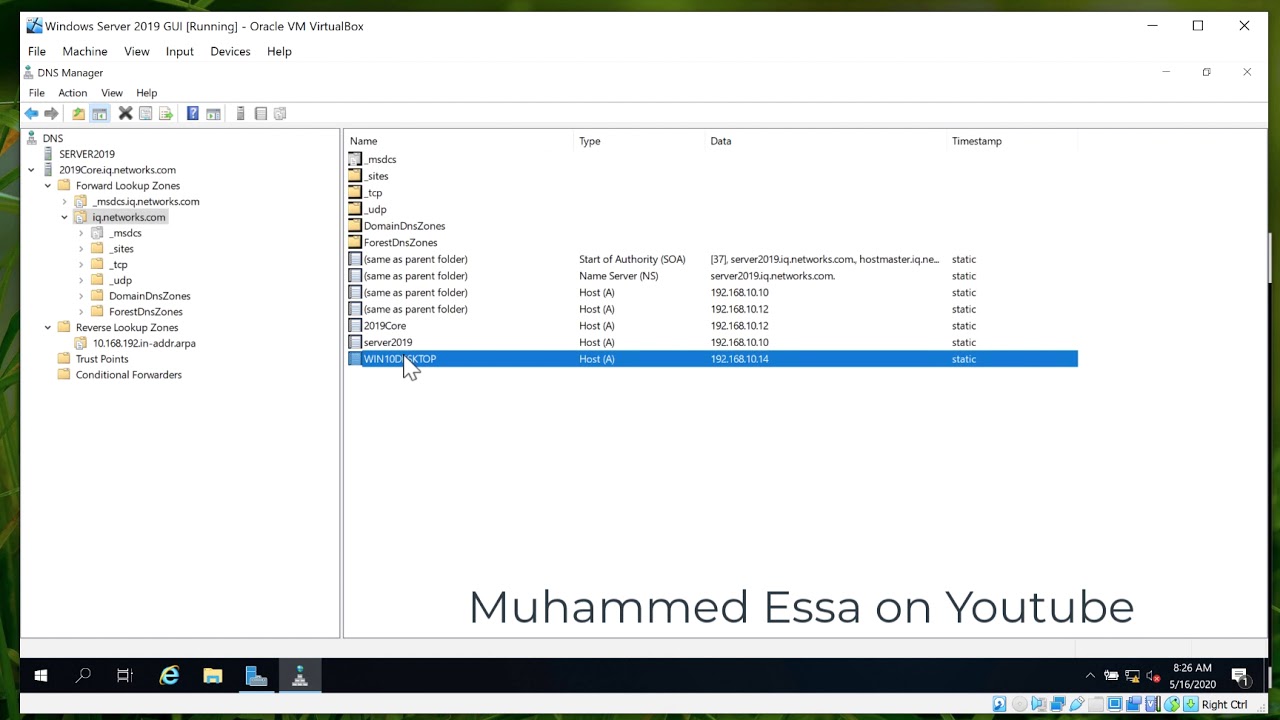The height and width of the screenshot is (720, 1280).
Task: Open the DNS Manager File menu
Action: click(x=37, y=93)
